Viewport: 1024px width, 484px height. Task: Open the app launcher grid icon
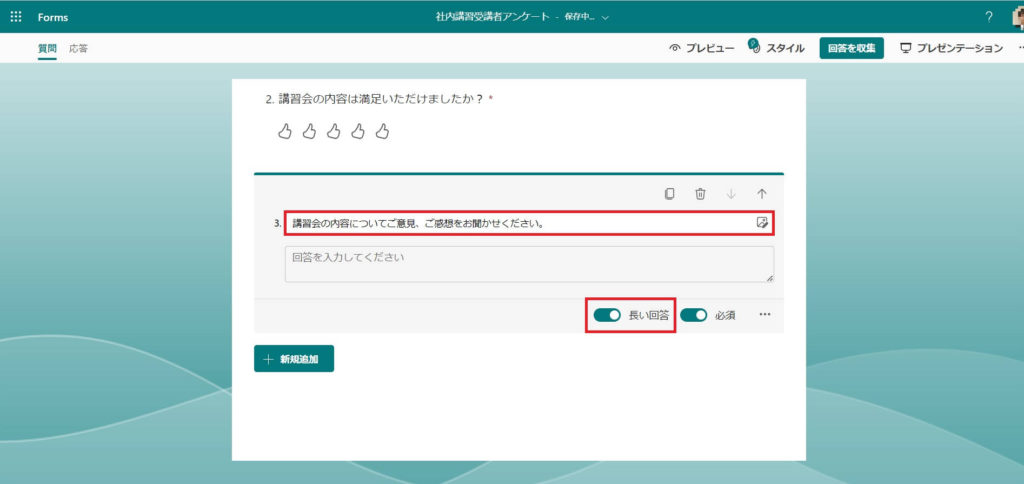[x=15, y=17]
